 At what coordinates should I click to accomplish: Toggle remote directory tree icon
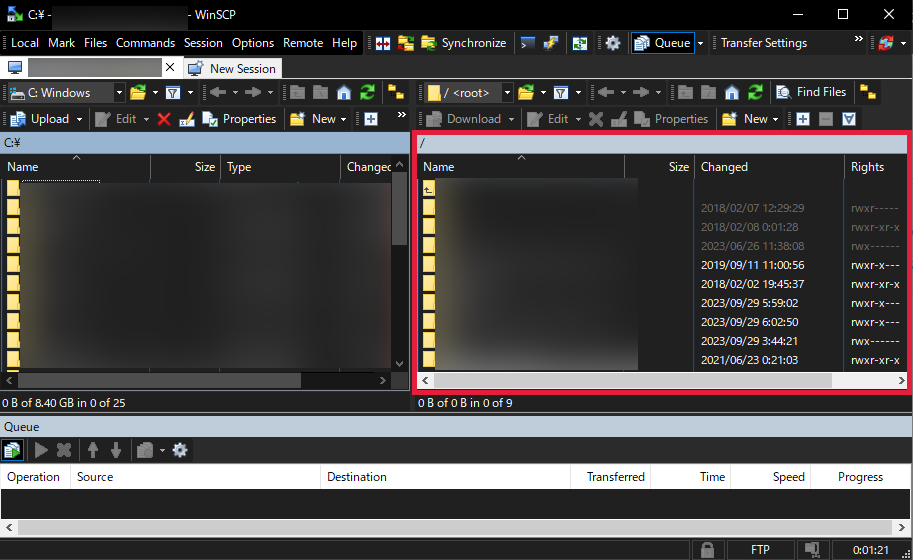click(x=868, y=93)
